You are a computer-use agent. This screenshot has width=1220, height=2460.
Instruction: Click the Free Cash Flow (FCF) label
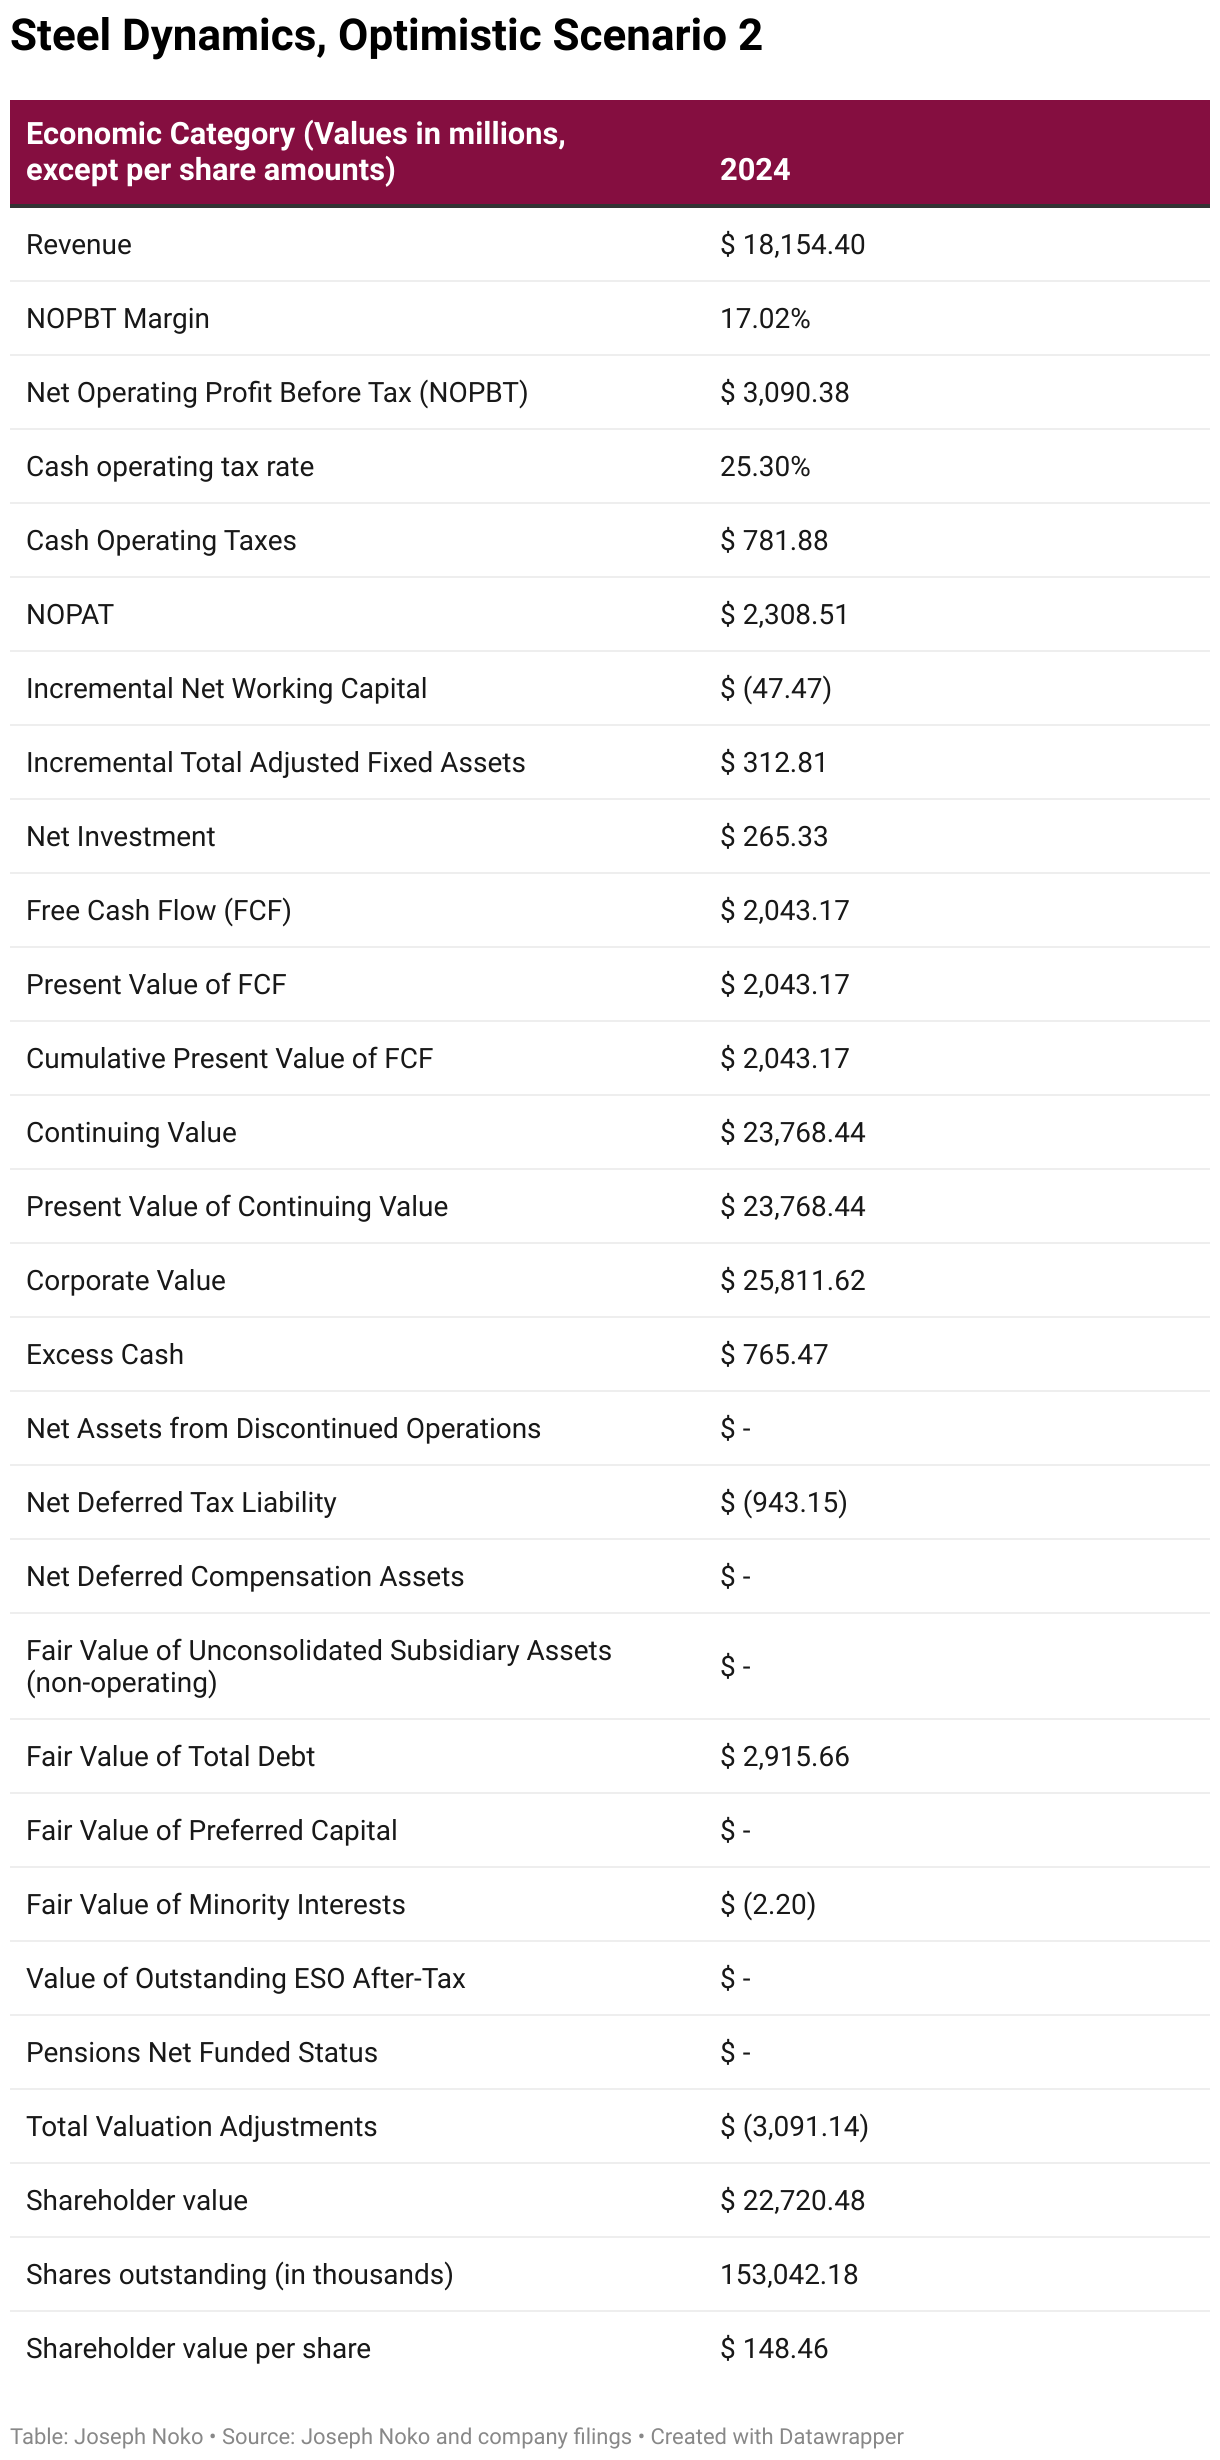click(159, 911)
